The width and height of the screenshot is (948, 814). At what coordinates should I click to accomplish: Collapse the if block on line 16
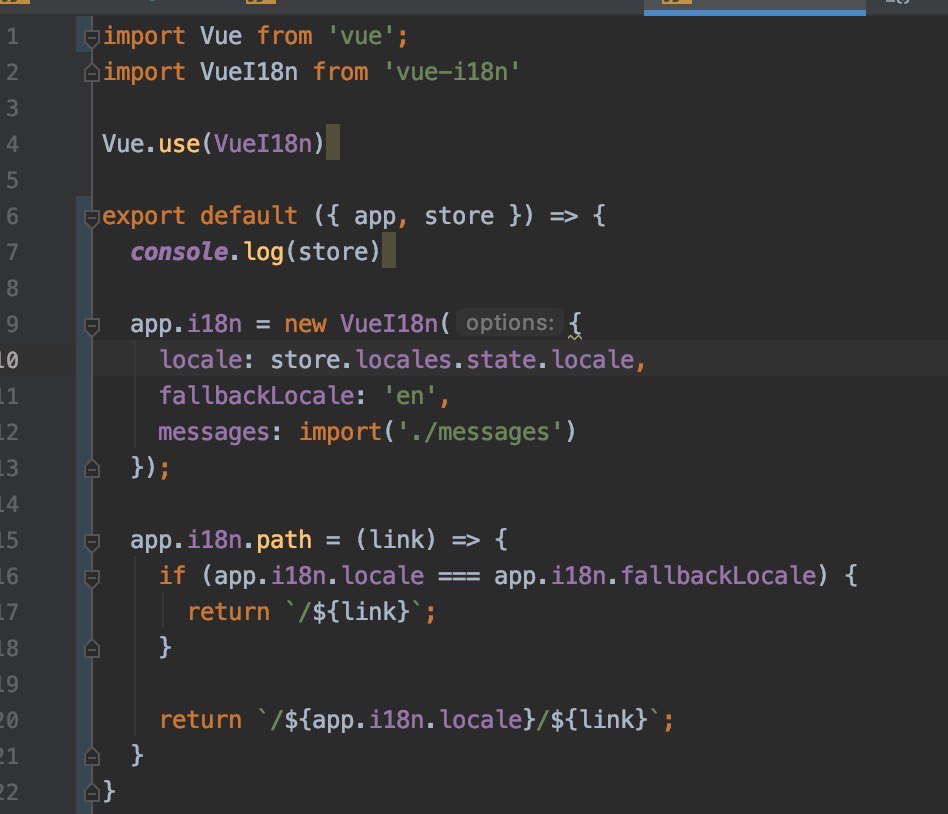coord(92,579)
